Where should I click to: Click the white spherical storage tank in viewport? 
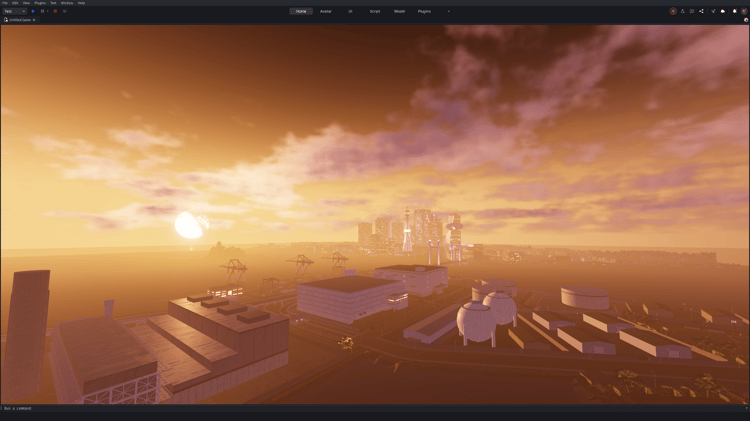click(476, 322)
